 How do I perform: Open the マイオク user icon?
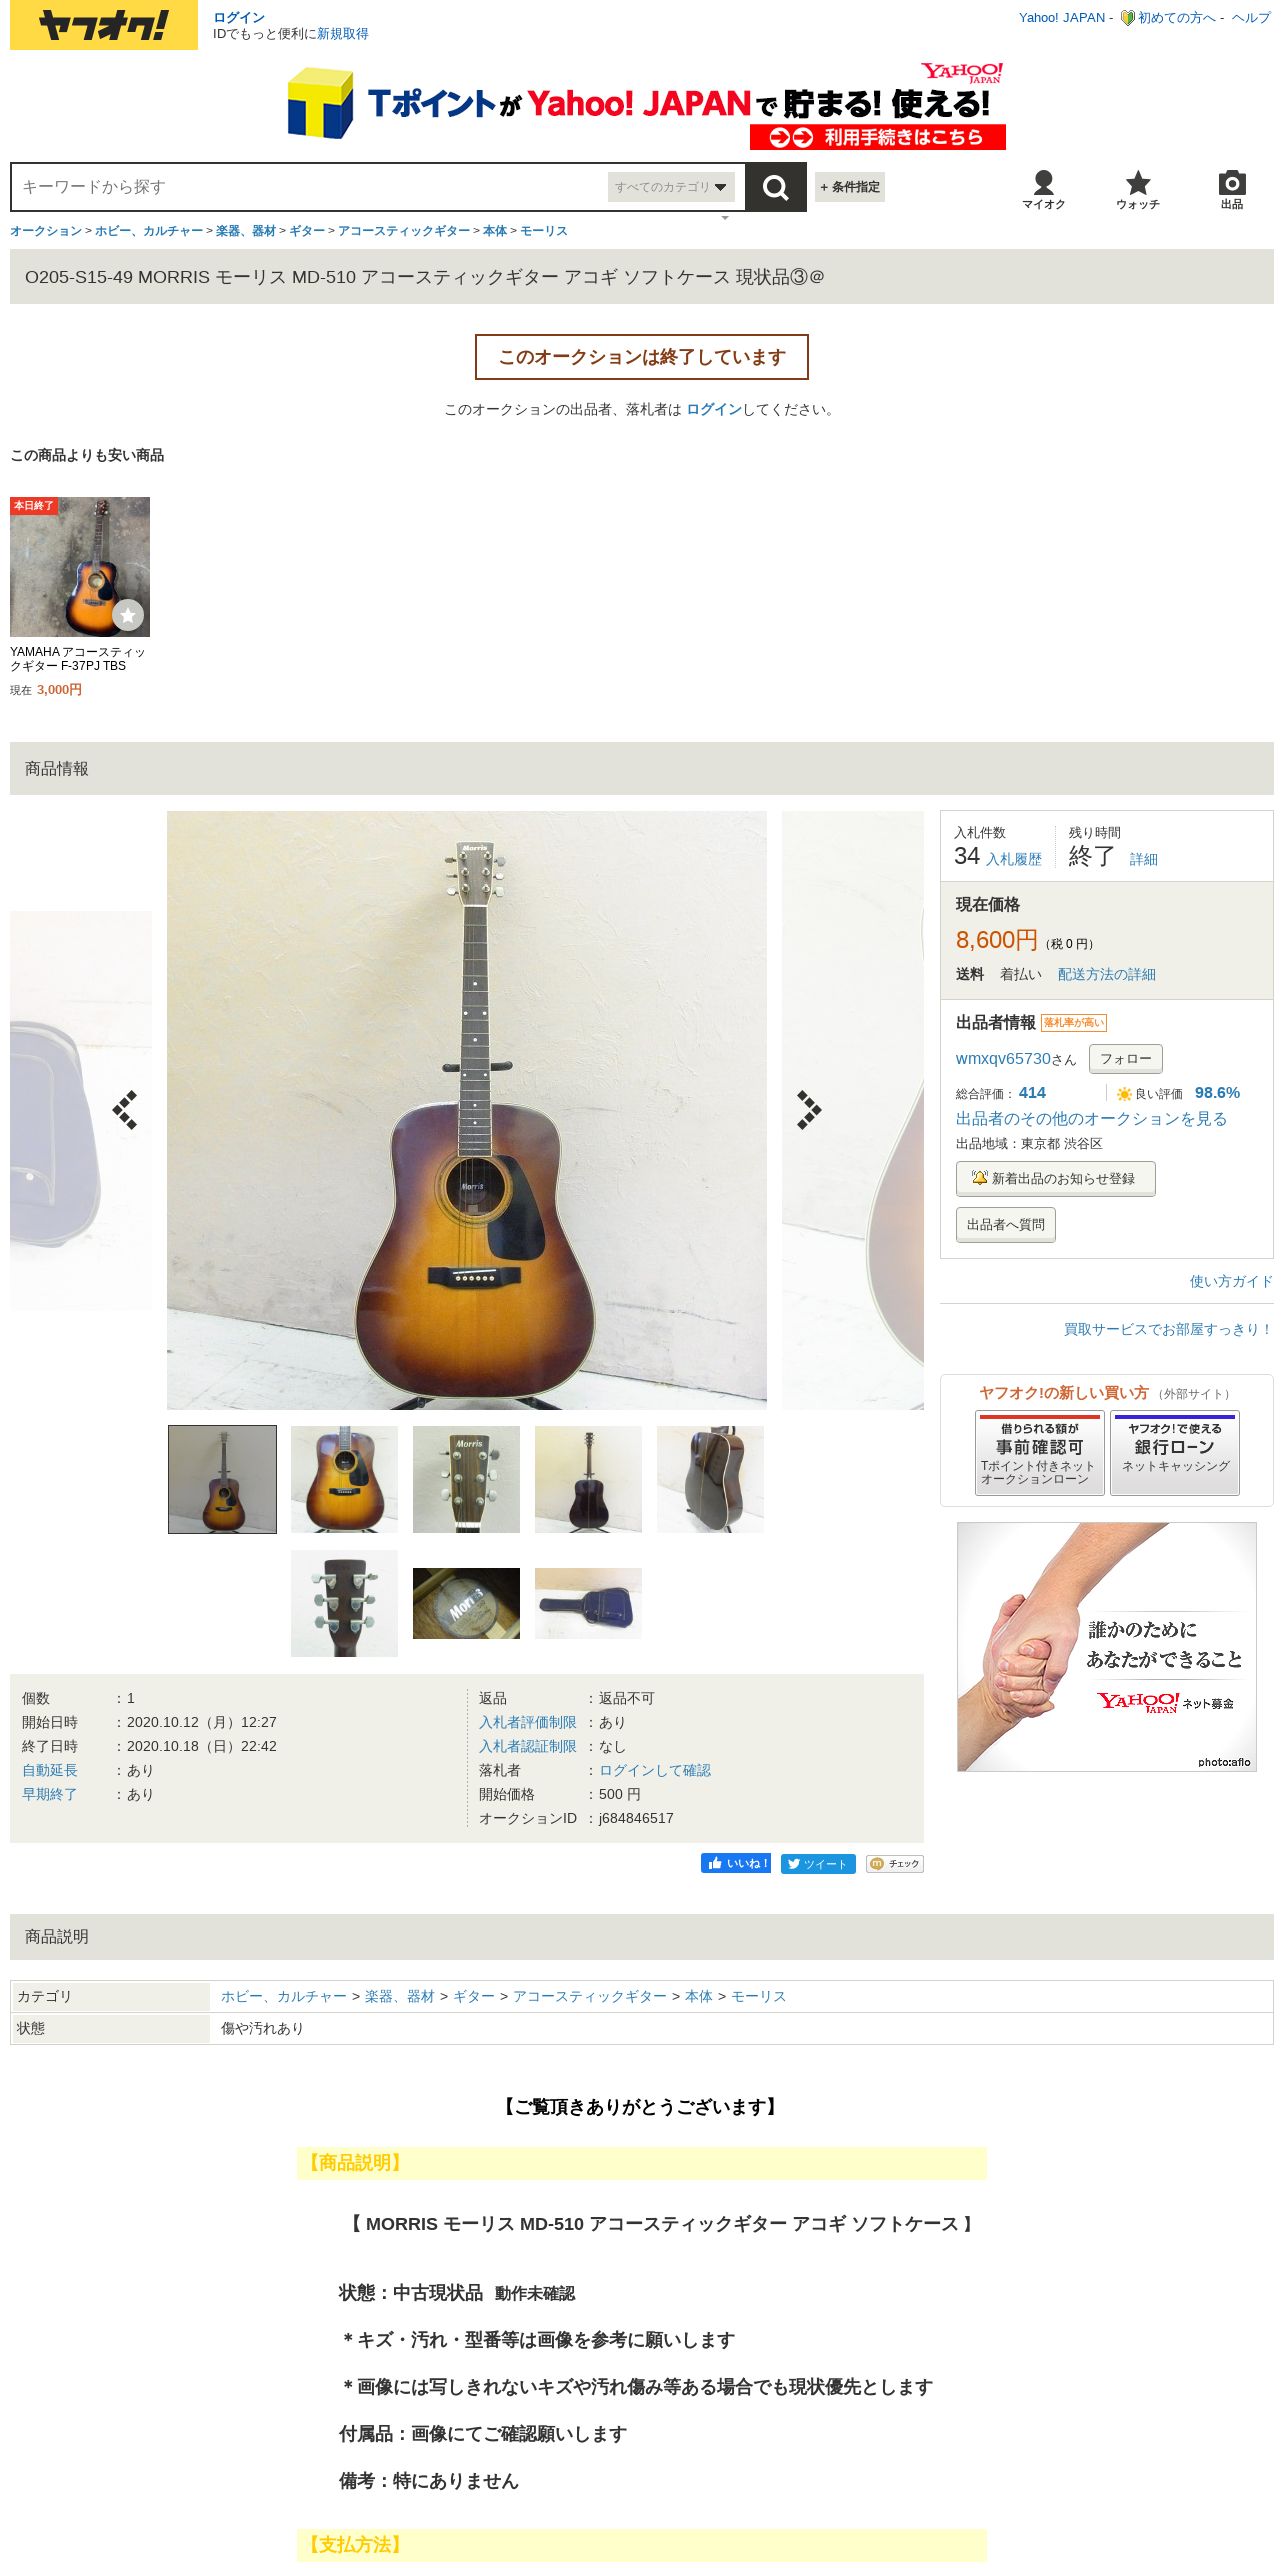[1043, 189]
